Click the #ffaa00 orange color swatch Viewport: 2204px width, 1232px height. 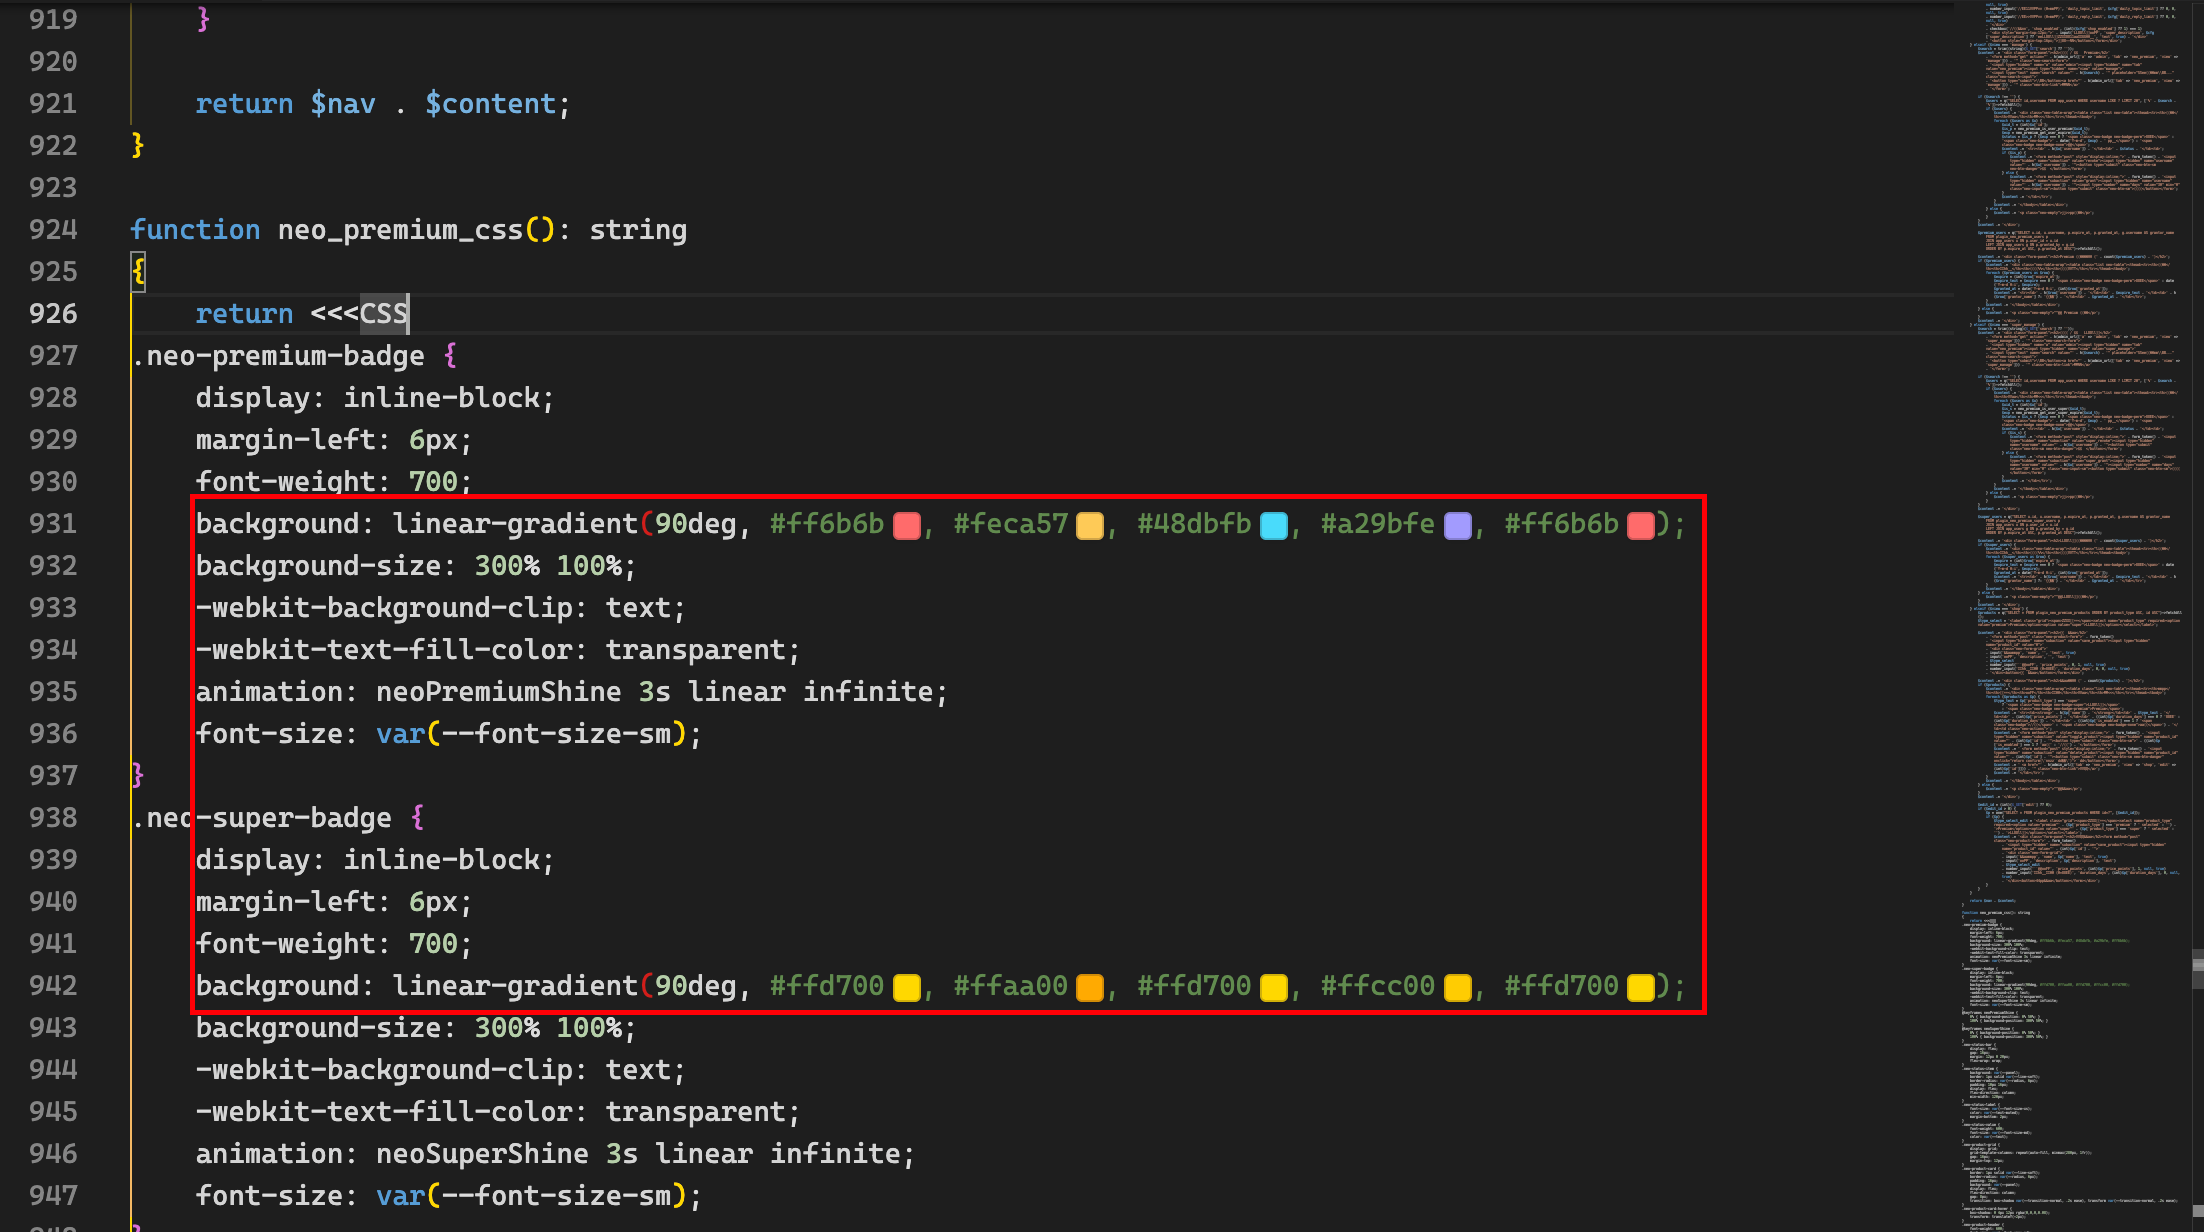1090,987
